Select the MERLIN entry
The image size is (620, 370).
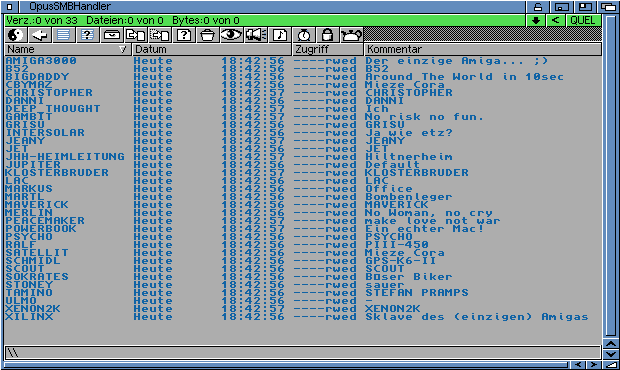[x=29, y=213]
